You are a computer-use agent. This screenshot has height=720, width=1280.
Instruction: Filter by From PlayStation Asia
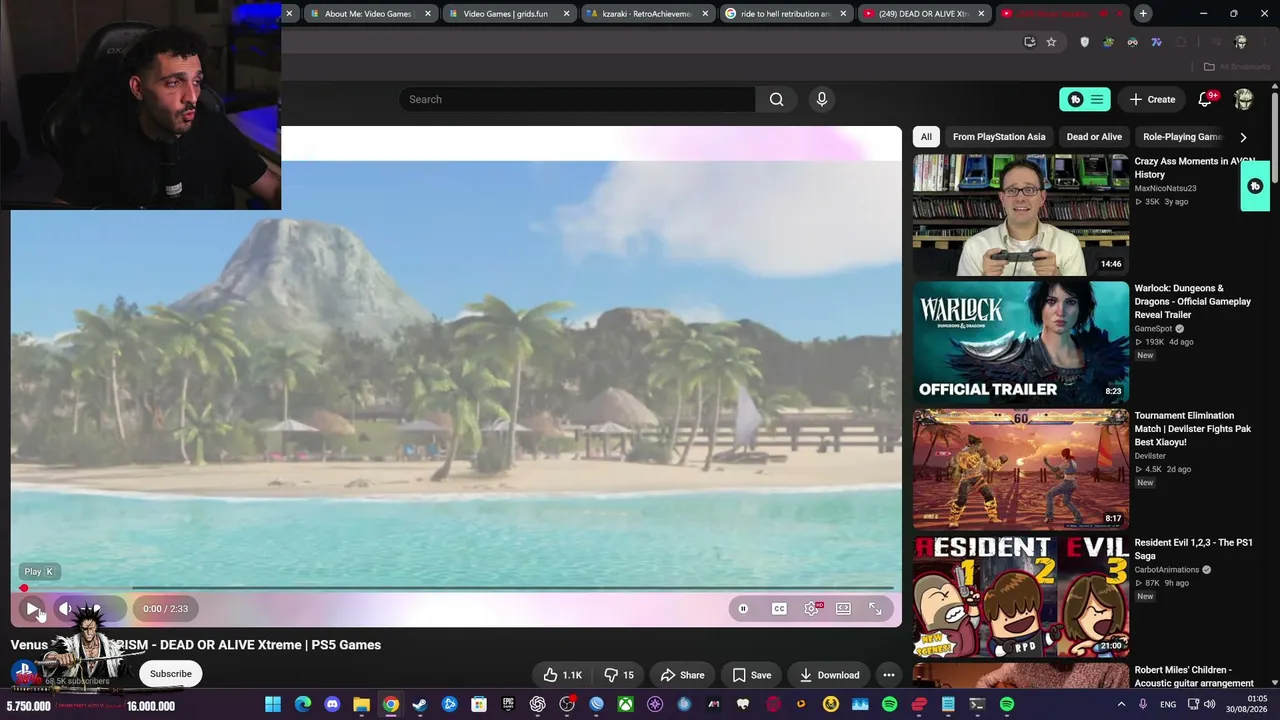999,137
